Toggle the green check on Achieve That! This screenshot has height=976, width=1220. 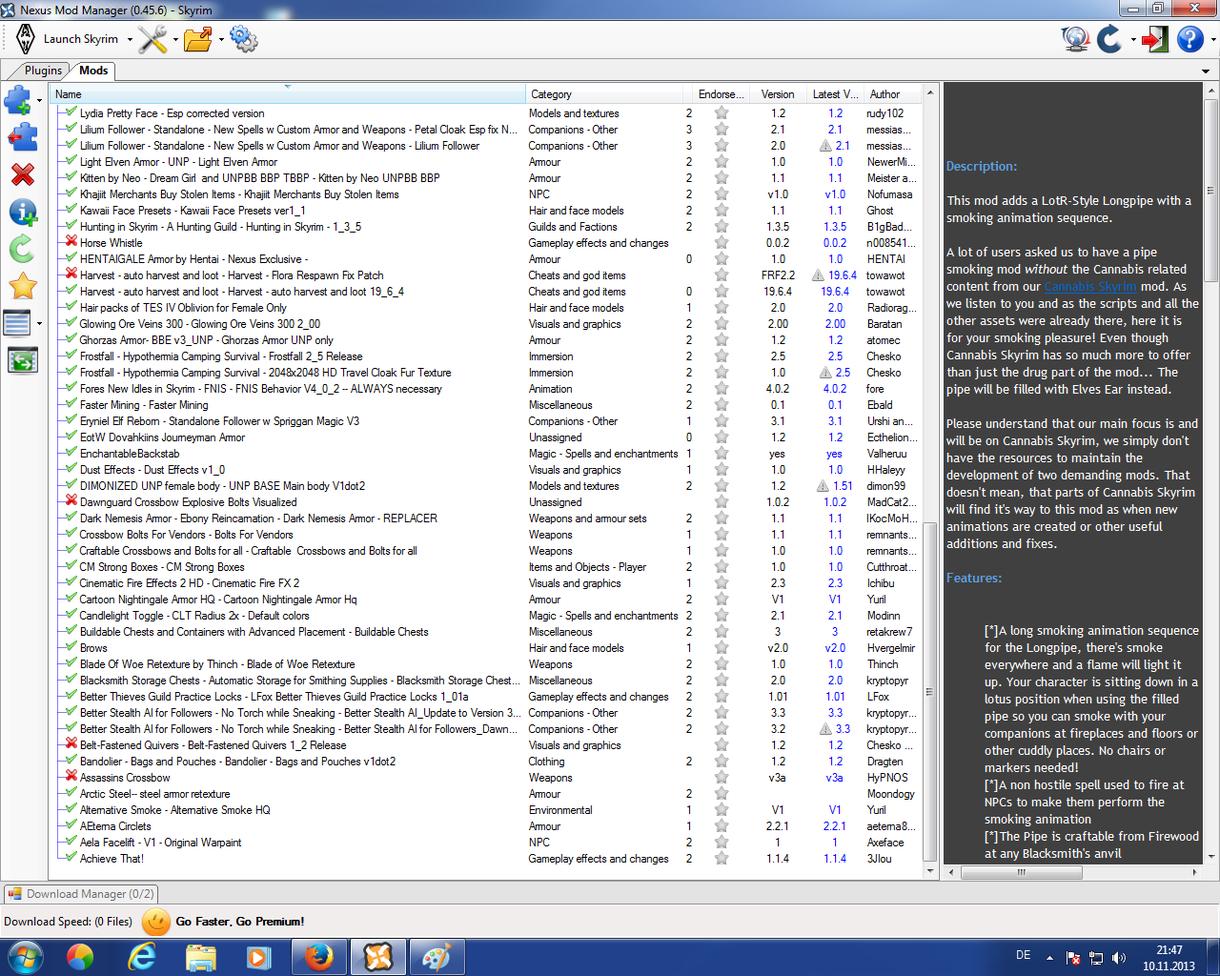70,858
